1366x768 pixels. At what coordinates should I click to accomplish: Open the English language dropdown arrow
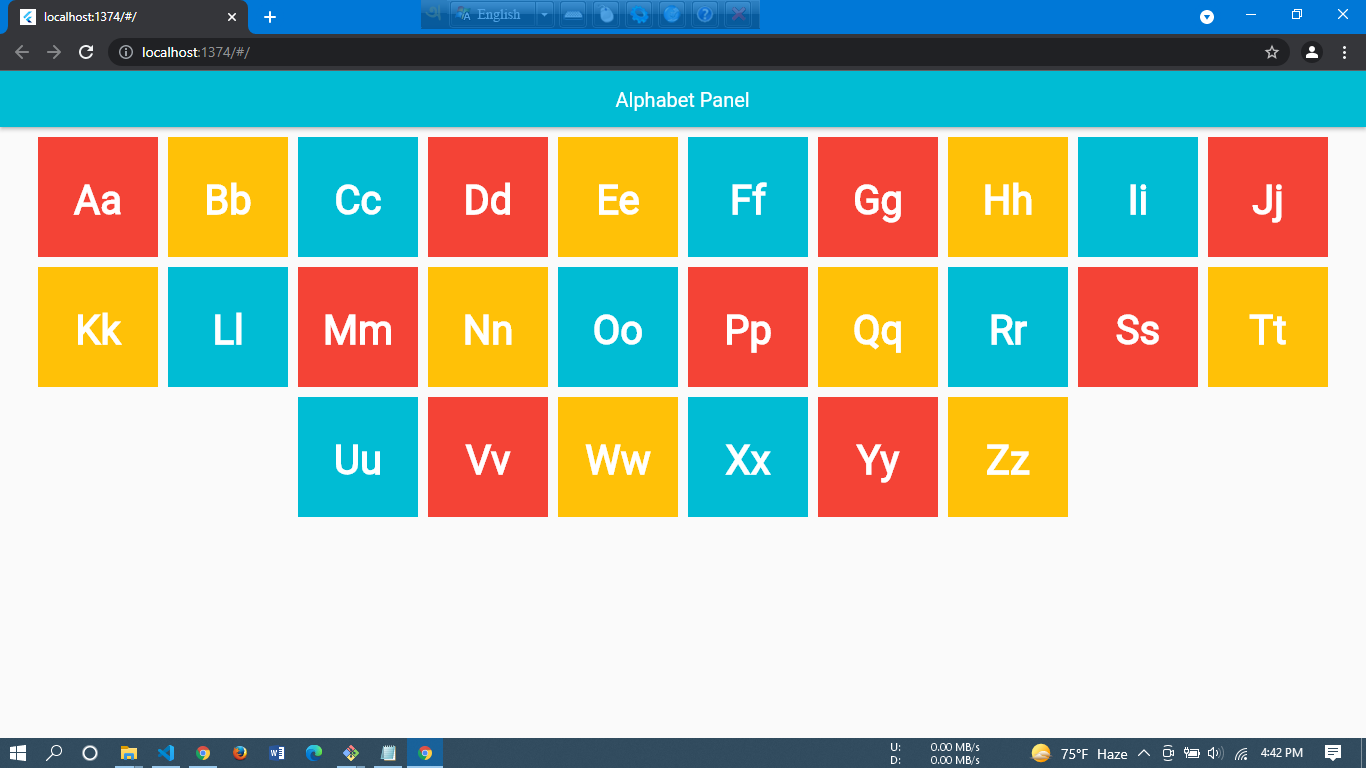pyautogui.click(x=544, y=14)
